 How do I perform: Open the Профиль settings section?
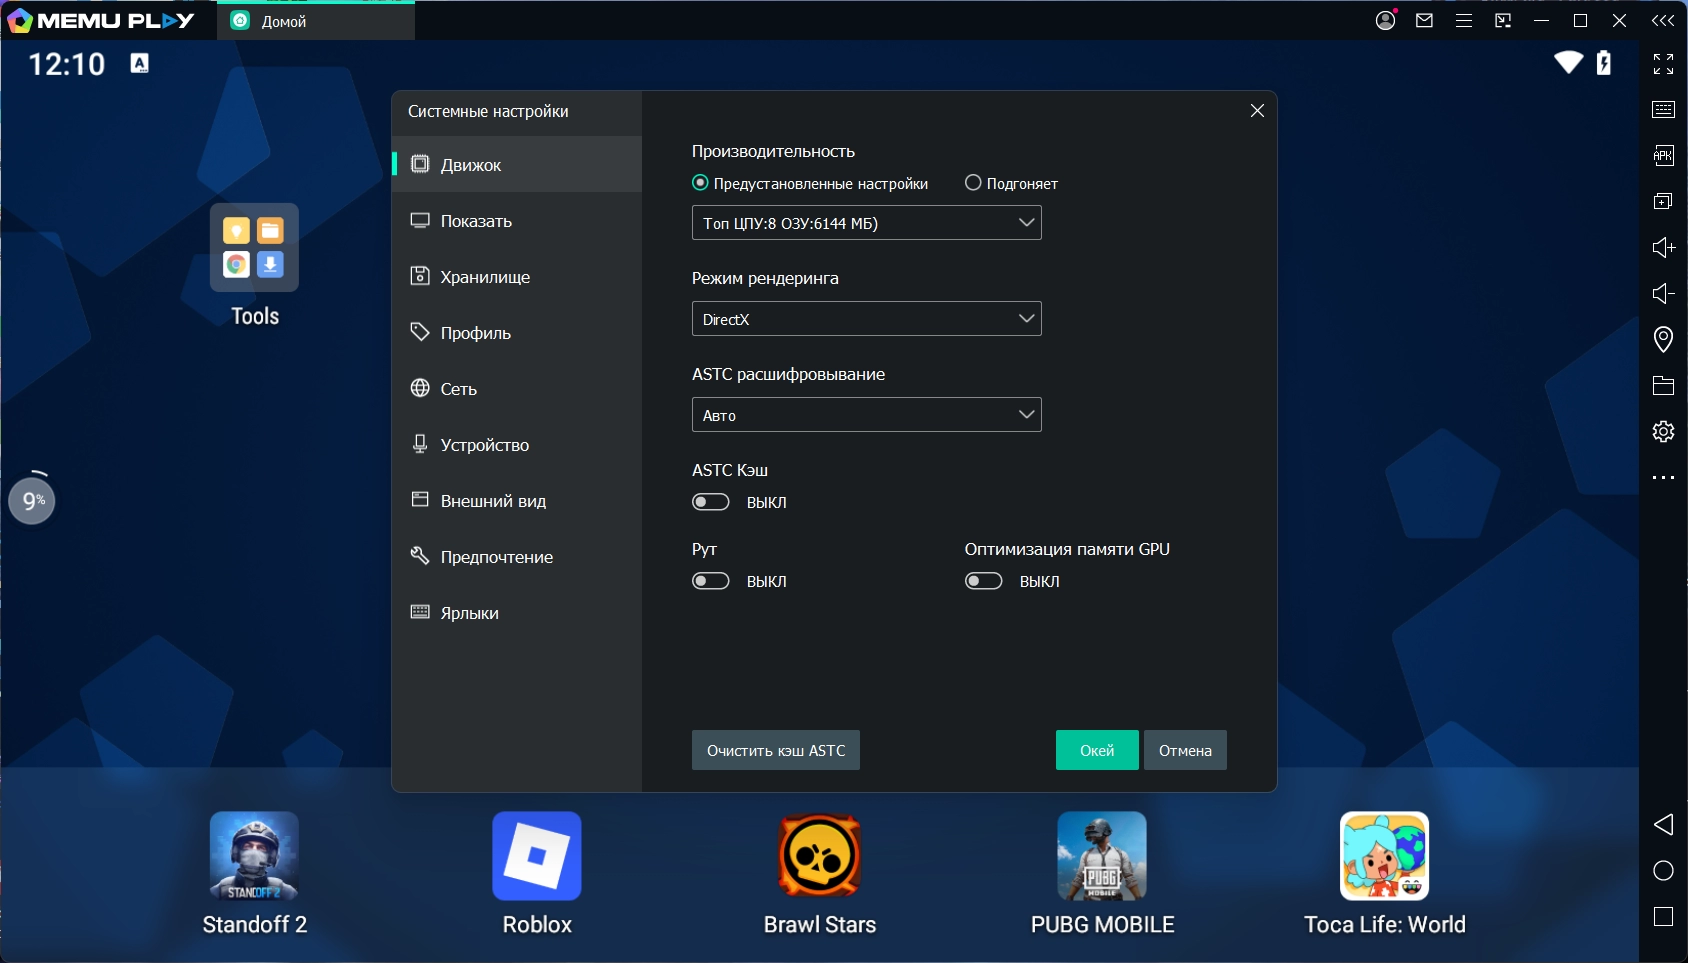[517, 333]
